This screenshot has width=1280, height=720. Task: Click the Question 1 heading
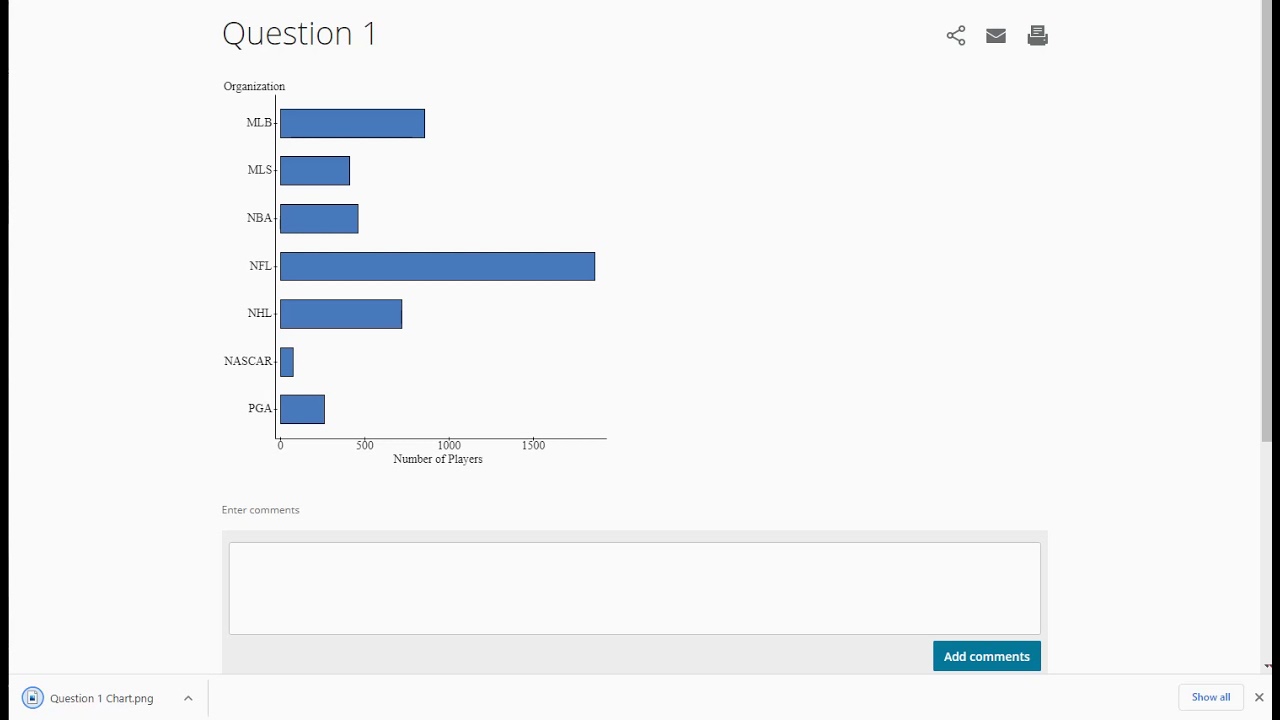pos(299,34)
